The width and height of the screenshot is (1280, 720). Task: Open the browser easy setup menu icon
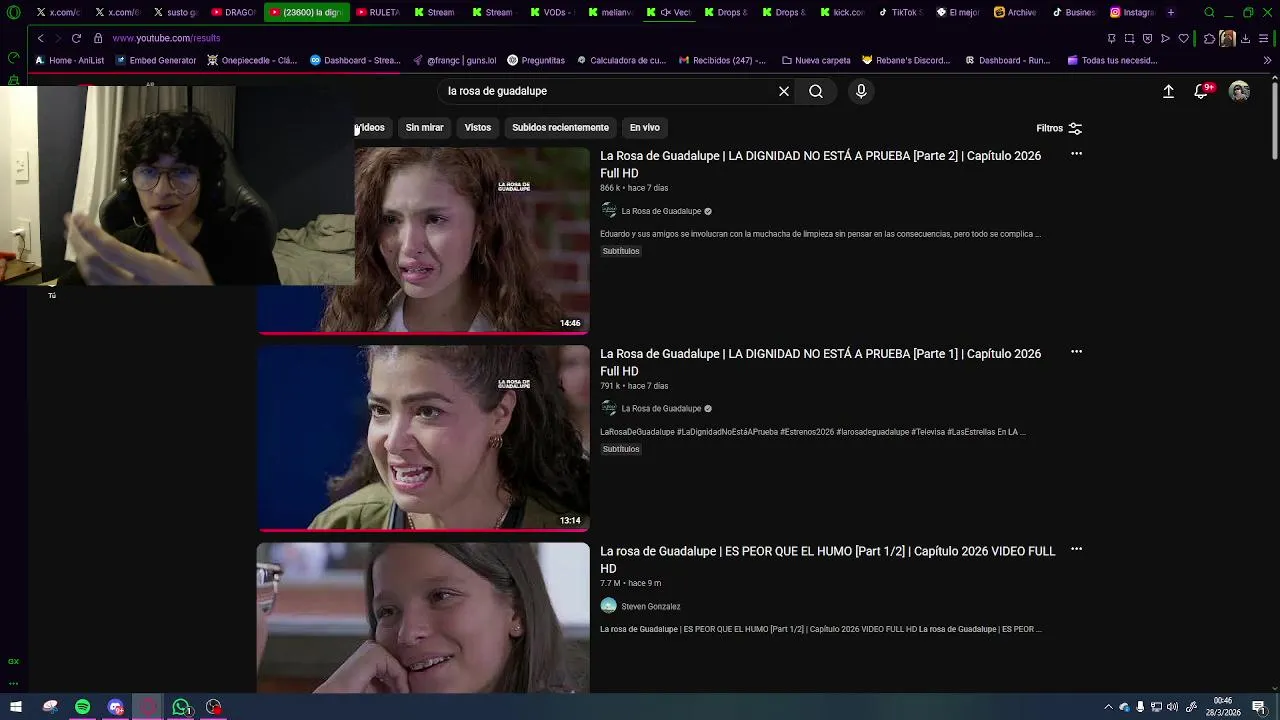[1264, 38]
